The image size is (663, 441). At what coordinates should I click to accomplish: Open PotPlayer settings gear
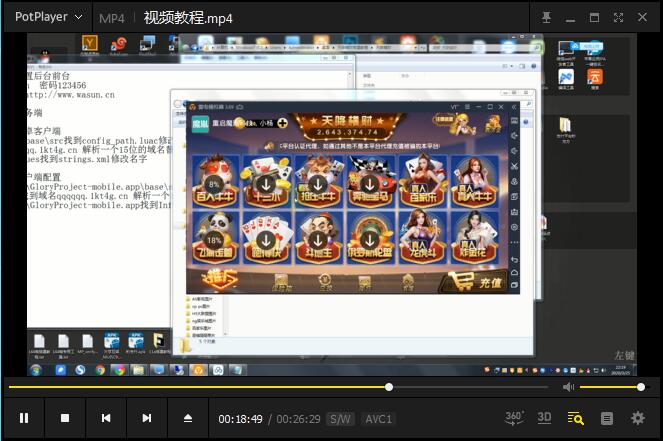[638, 418]
